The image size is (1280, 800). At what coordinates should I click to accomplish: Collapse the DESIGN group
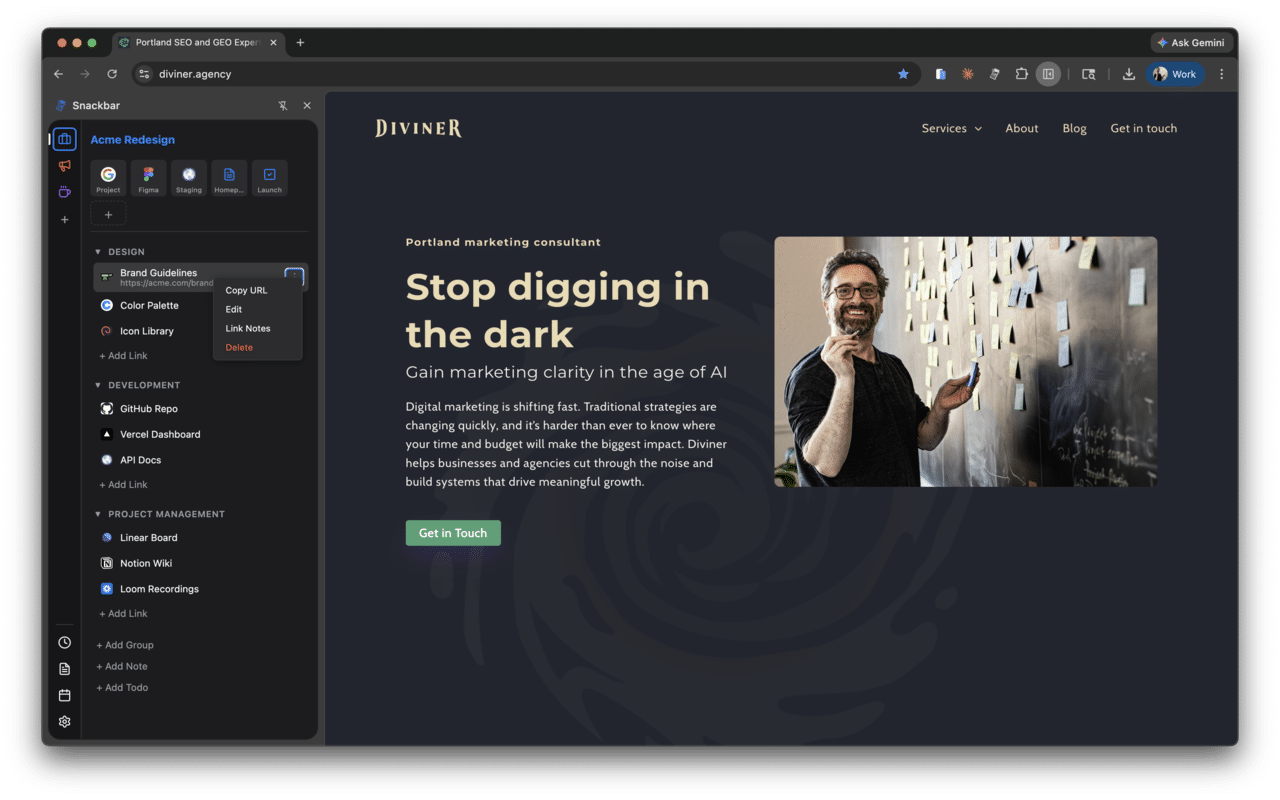[x=96, y=251]
